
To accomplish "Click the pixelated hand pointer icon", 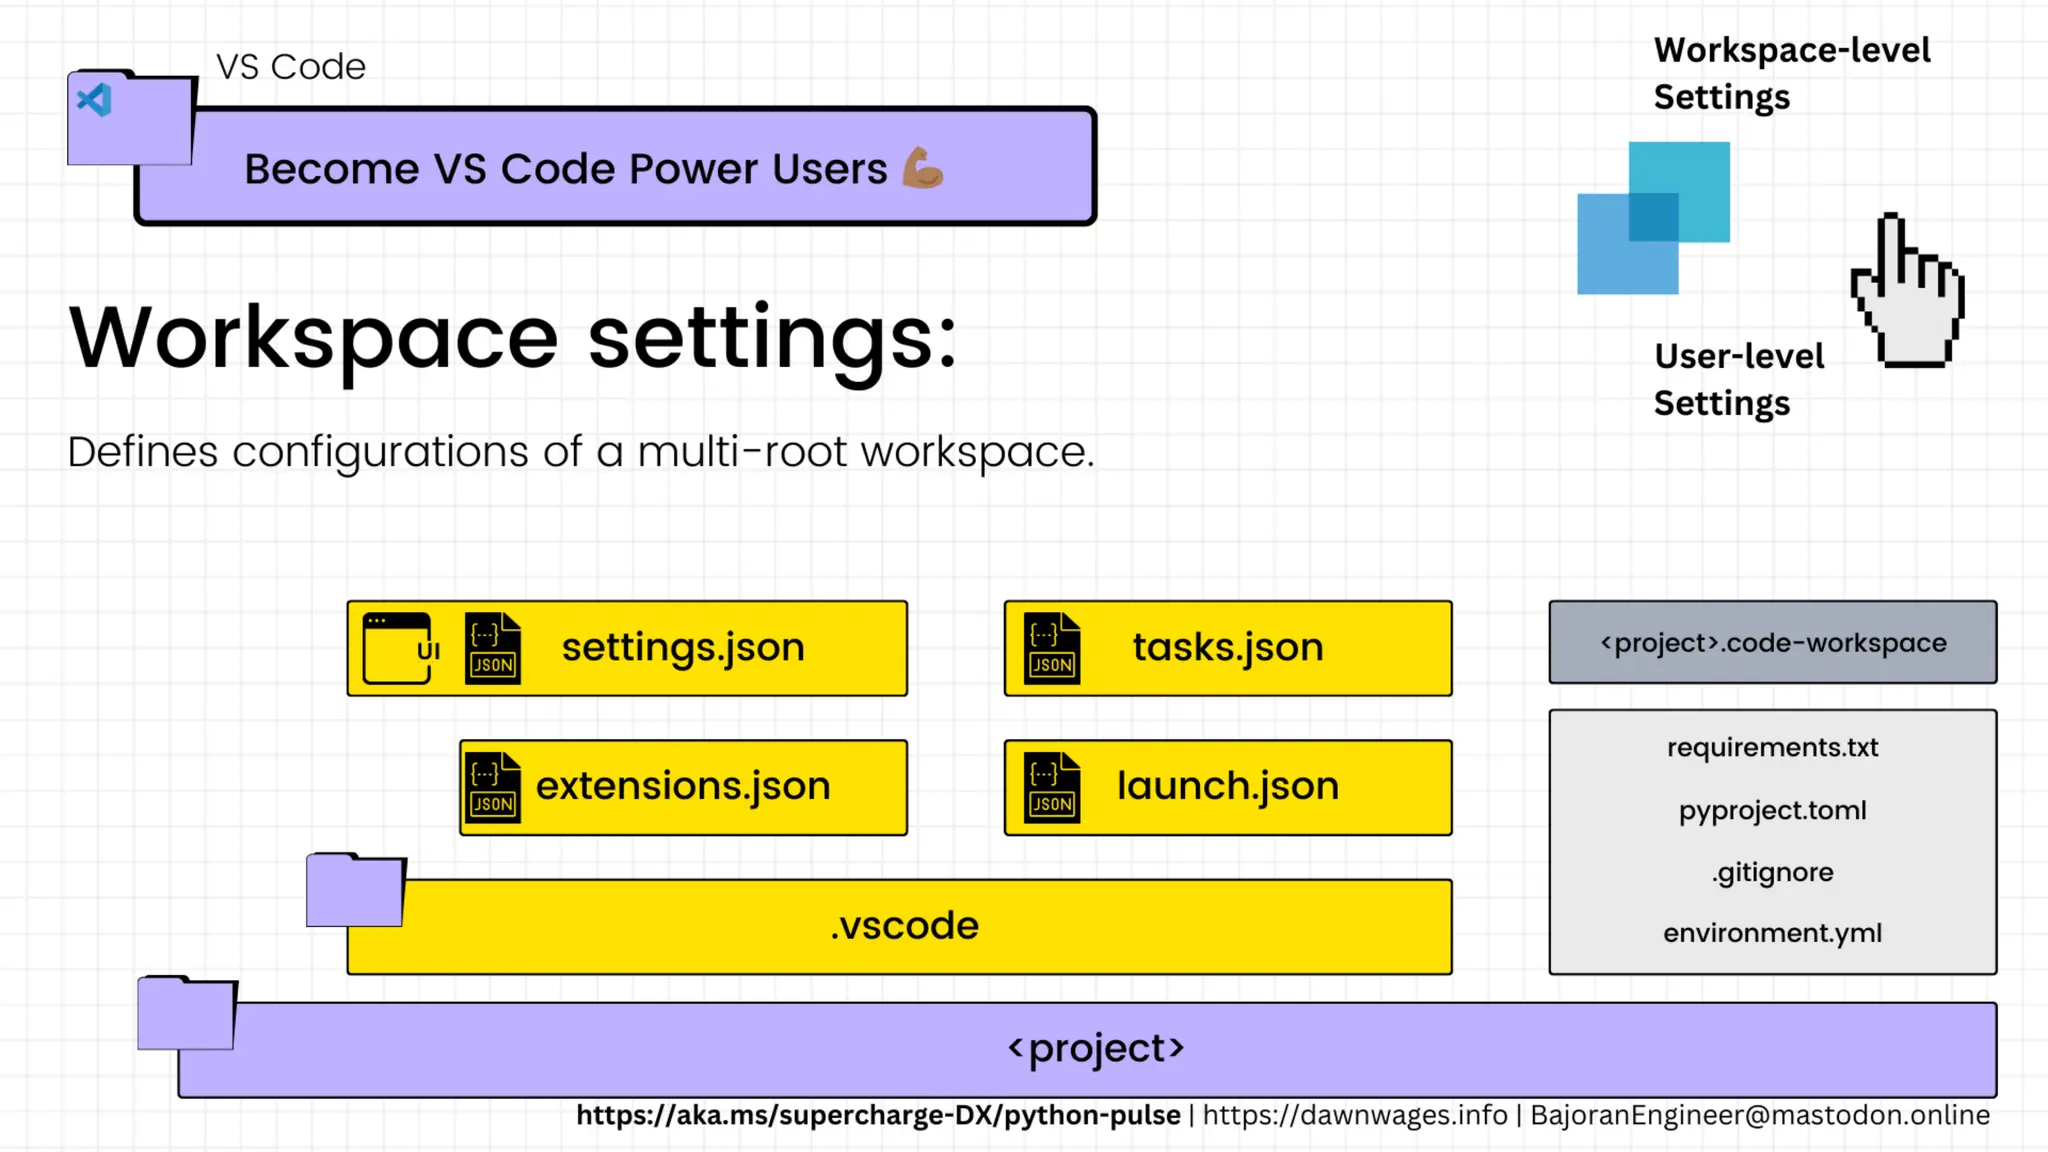I will [1908, 290].
